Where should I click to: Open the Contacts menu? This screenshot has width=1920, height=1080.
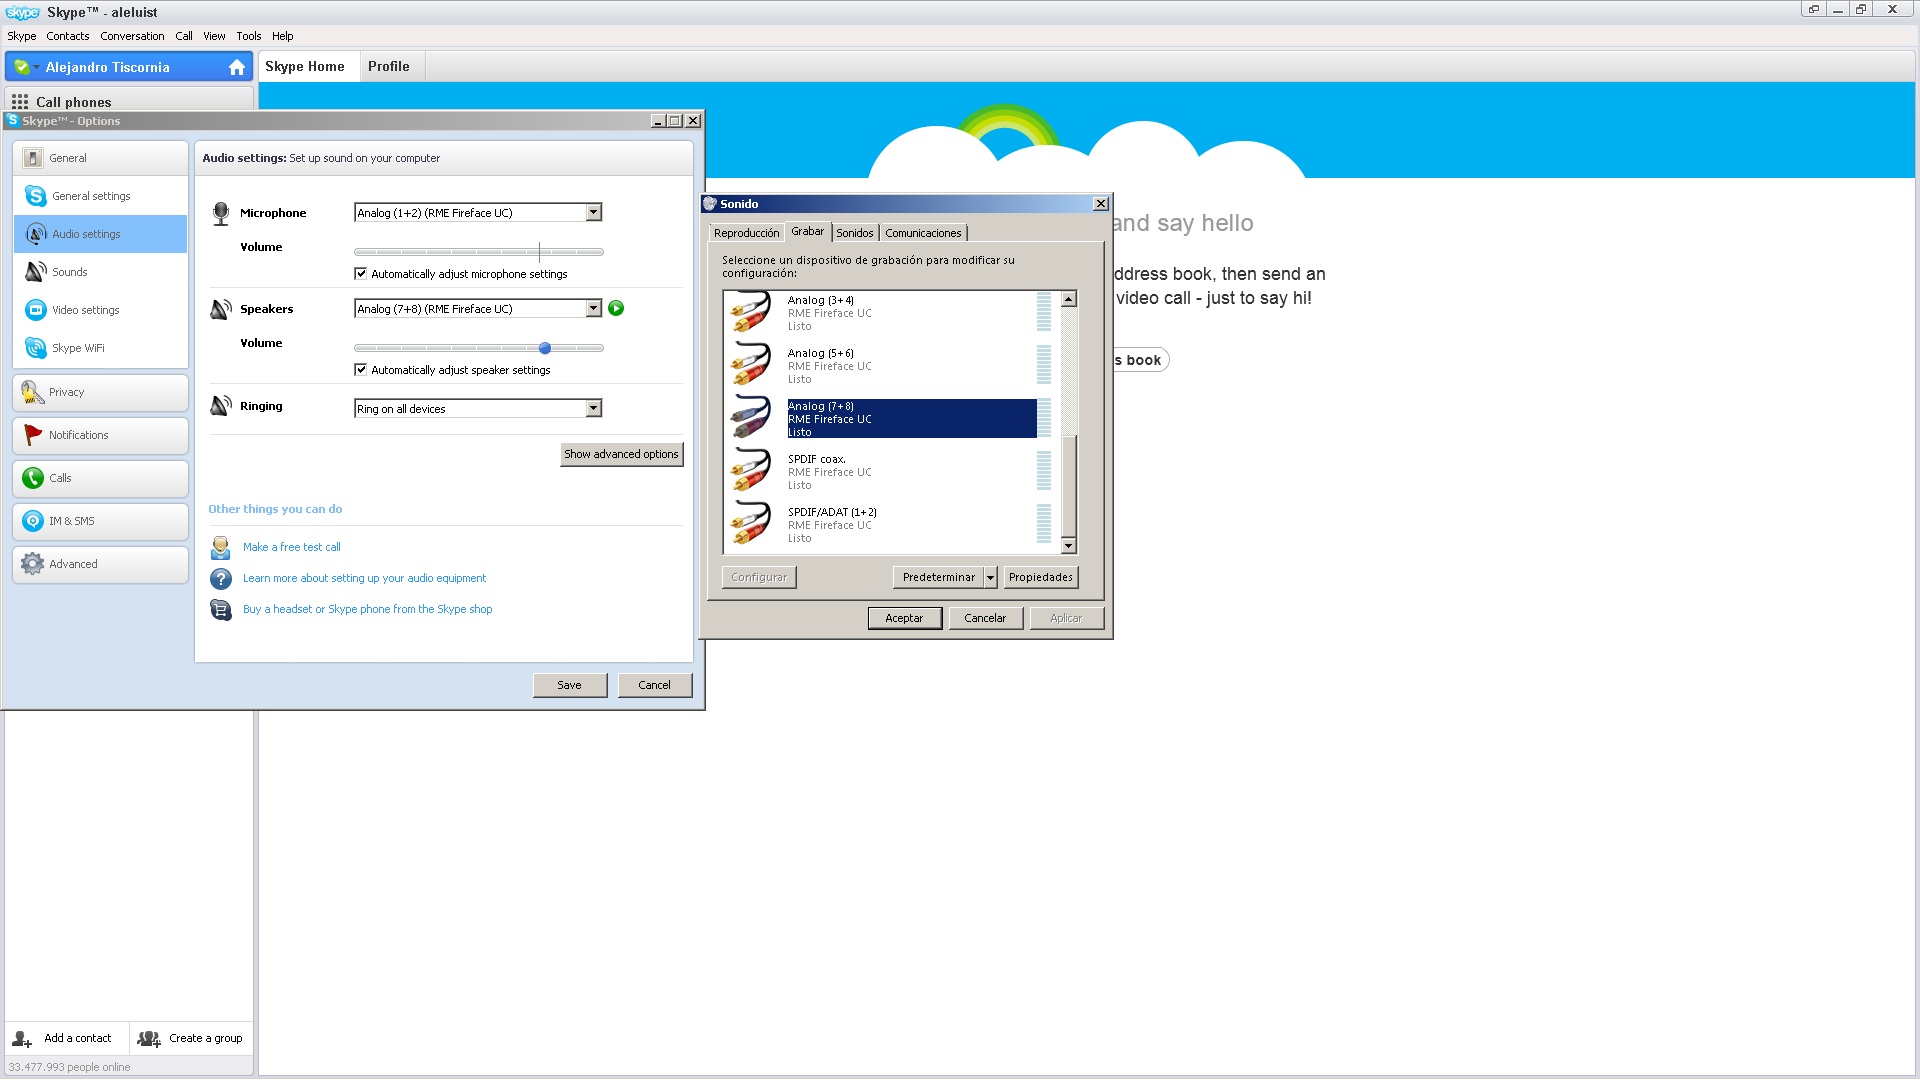(x=68, y=36)
